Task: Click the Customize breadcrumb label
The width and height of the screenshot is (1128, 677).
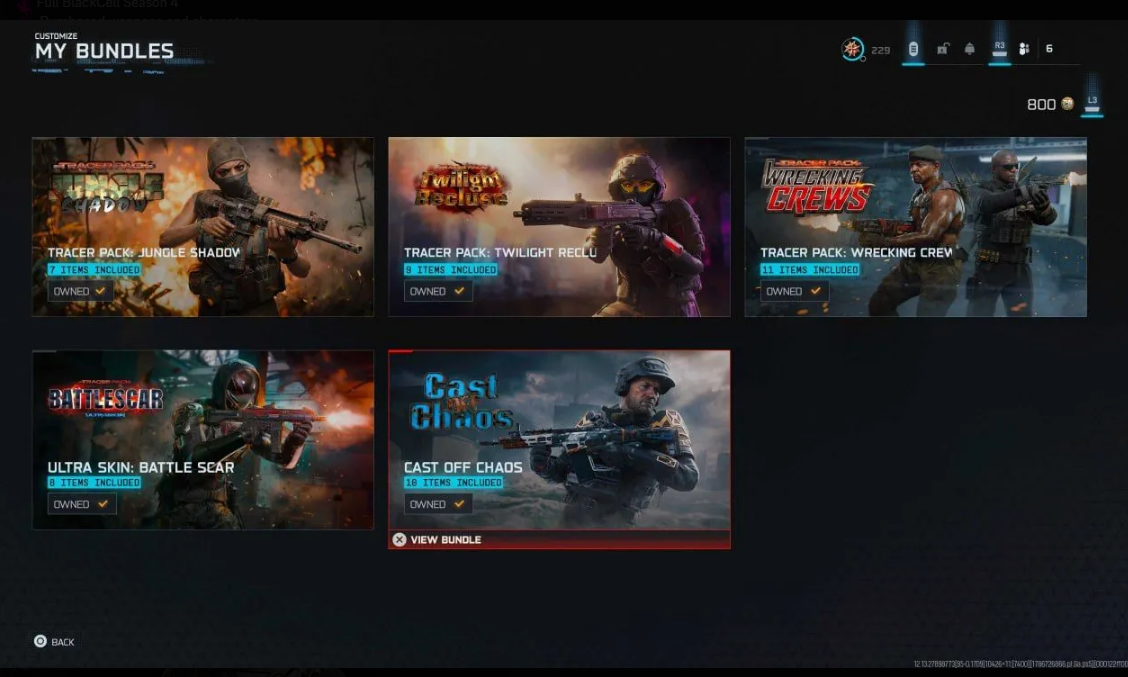Action: (x=56, y=35)
